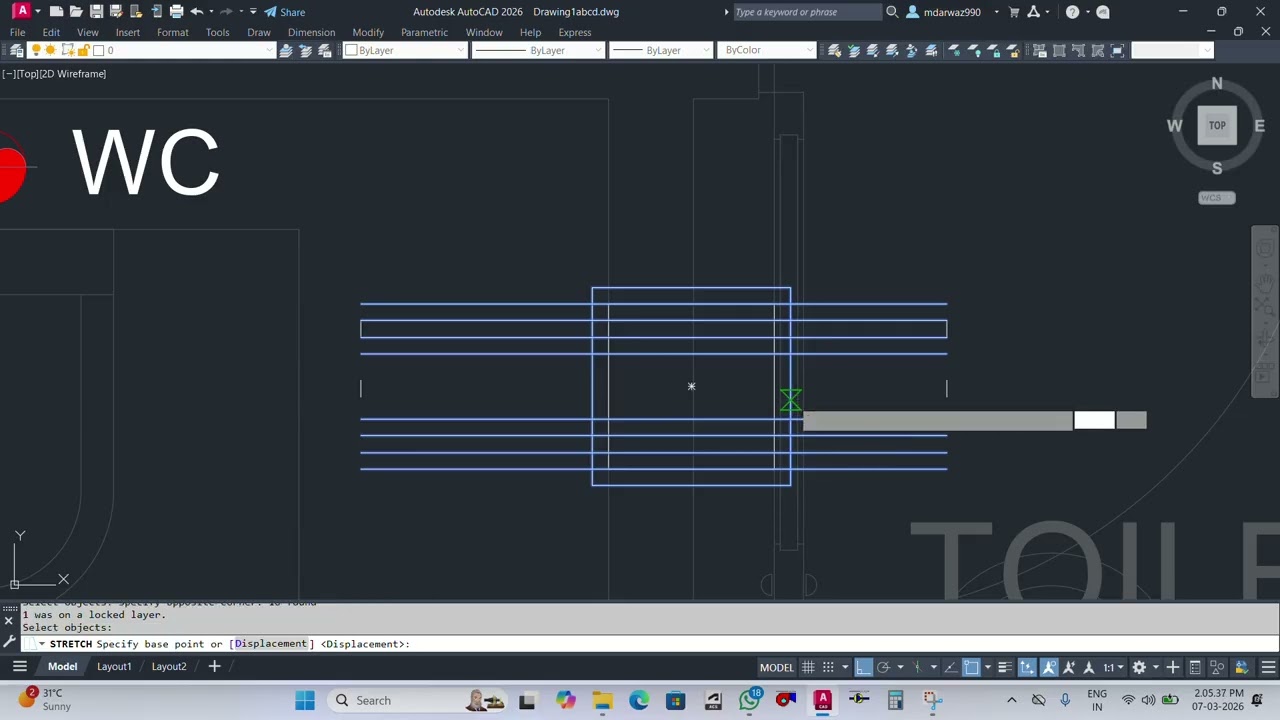Switch to the Layout1 tab
The height and width of the screenshot is (720, 1280).
tap(114, 666)
